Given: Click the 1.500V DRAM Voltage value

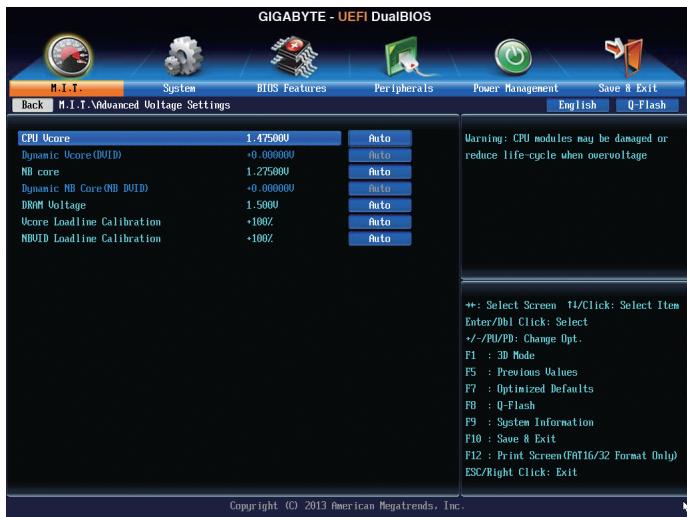Looking at the screenshot, I should tap(262, 205).
